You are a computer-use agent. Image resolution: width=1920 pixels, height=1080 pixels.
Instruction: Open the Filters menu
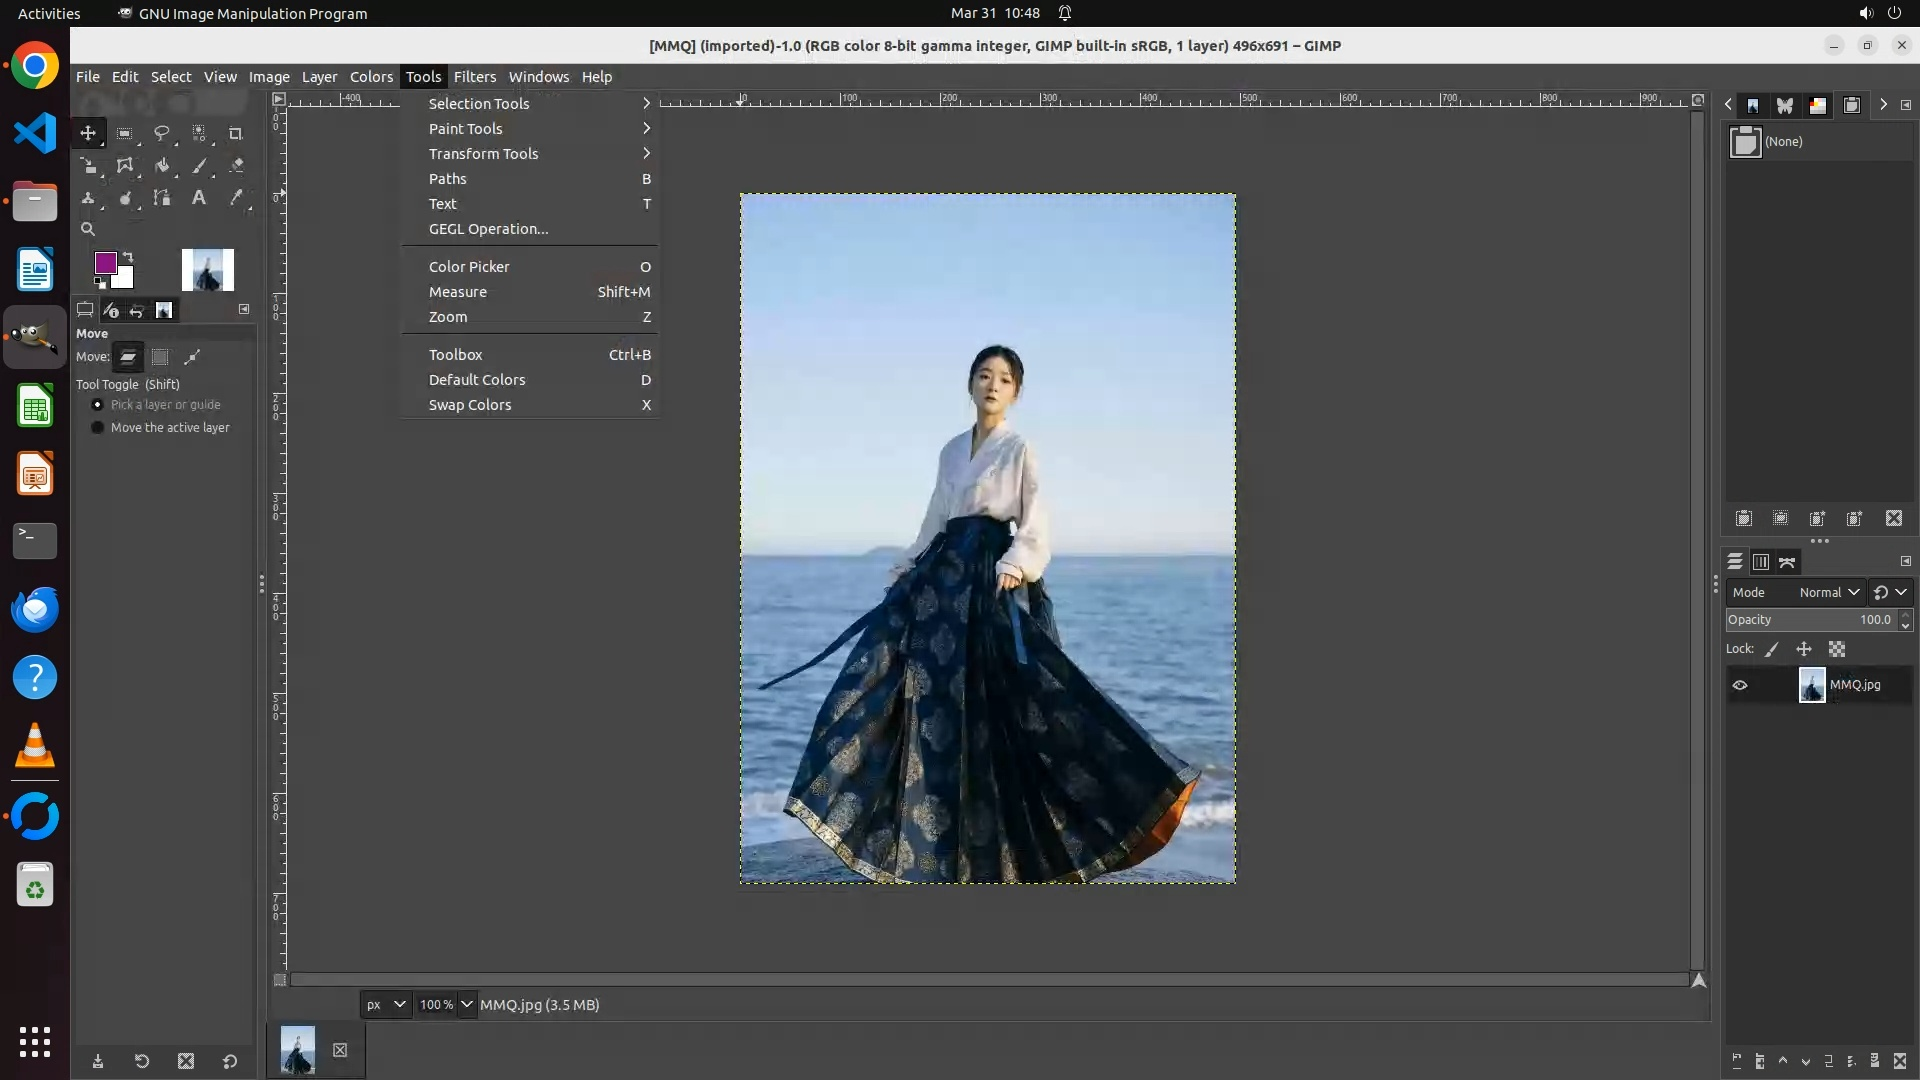coord(474,77)
